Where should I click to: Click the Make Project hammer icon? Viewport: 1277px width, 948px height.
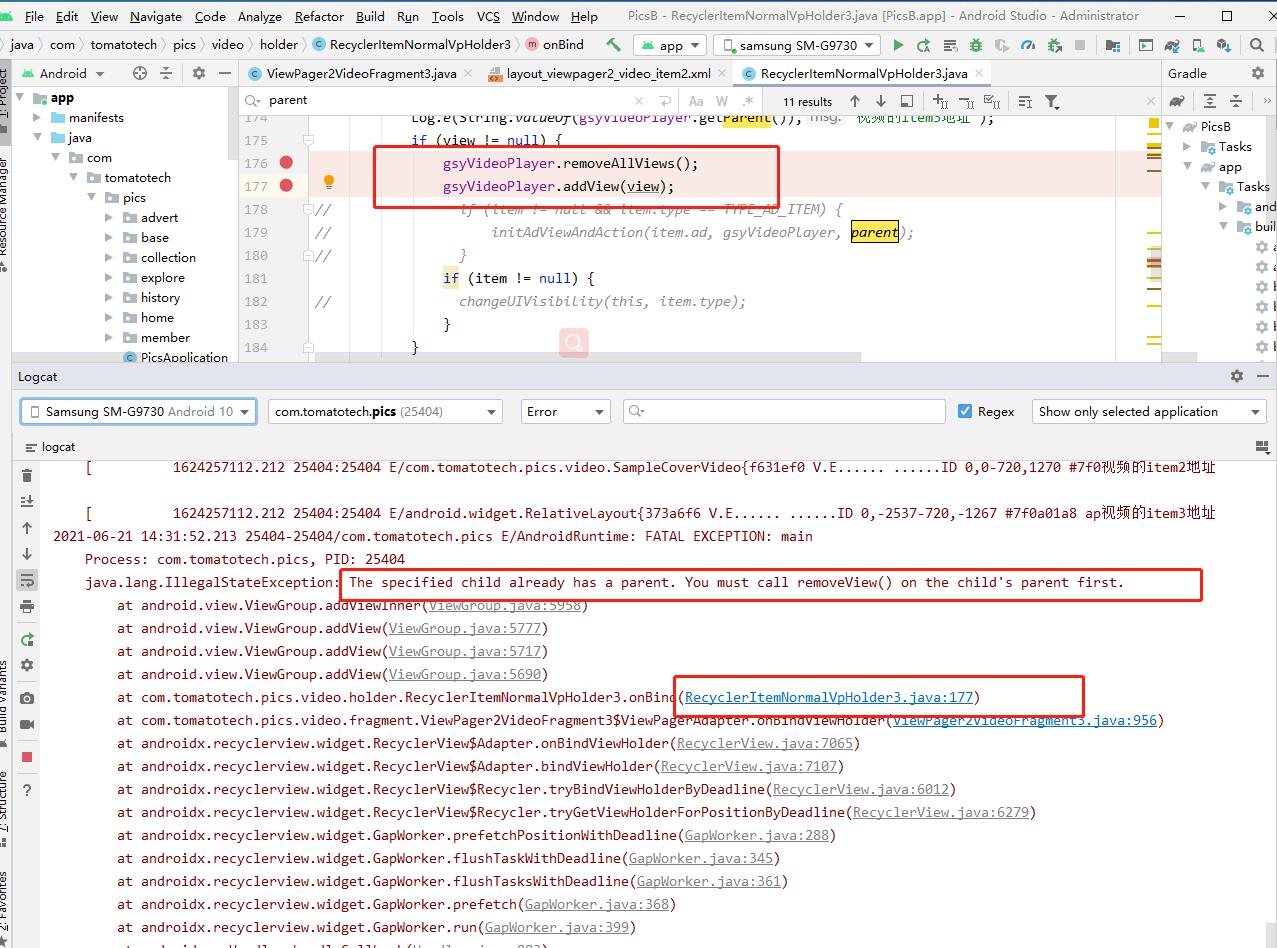point(613,45)
